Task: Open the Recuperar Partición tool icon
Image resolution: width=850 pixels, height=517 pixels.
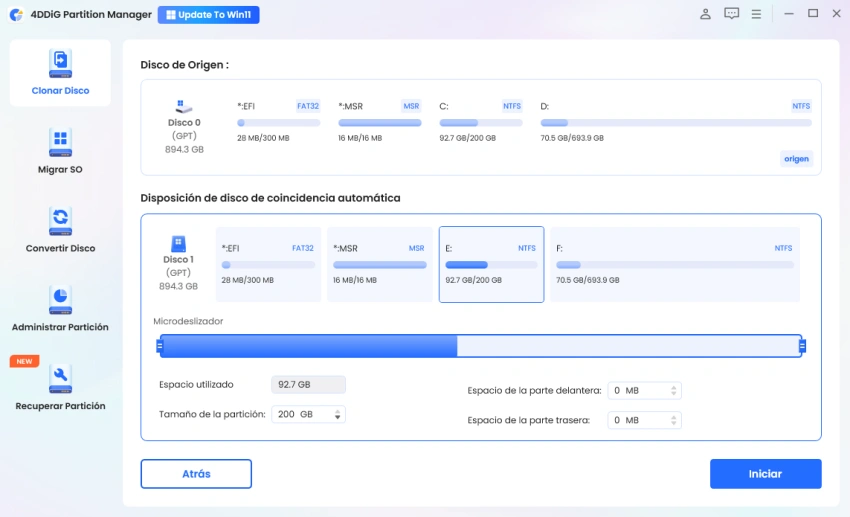Action: (x=60, y=379)
